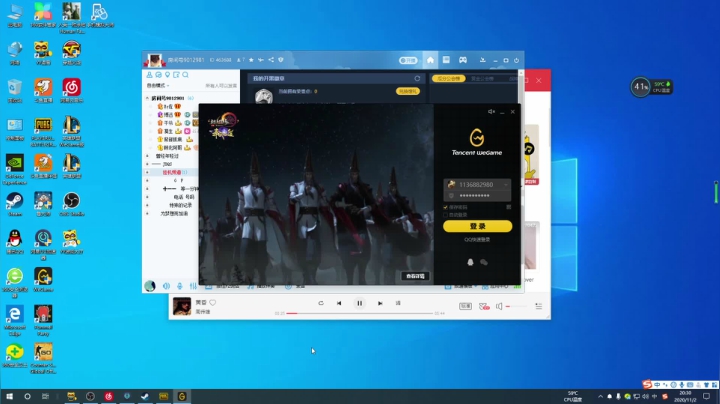Adjust the music player volume slider

[x=516, y=306]
